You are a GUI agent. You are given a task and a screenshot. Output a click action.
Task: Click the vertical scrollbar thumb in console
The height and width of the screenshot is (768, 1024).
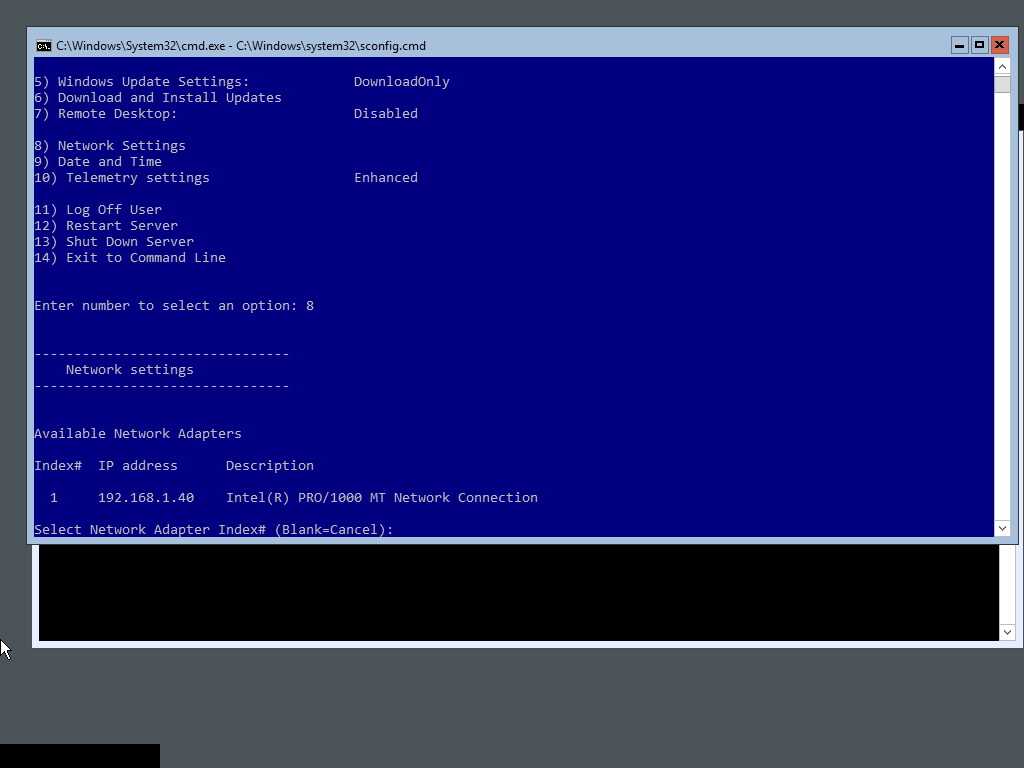[1002, 84]
